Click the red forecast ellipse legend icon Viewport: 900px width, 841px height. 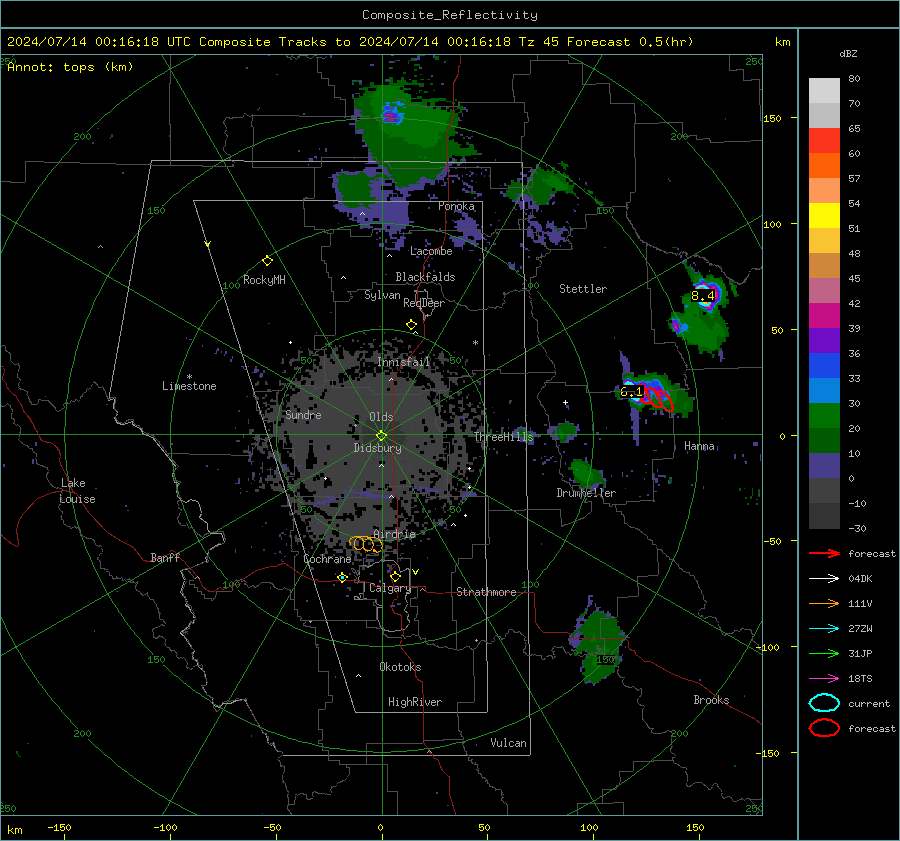[x=824, y=728]
